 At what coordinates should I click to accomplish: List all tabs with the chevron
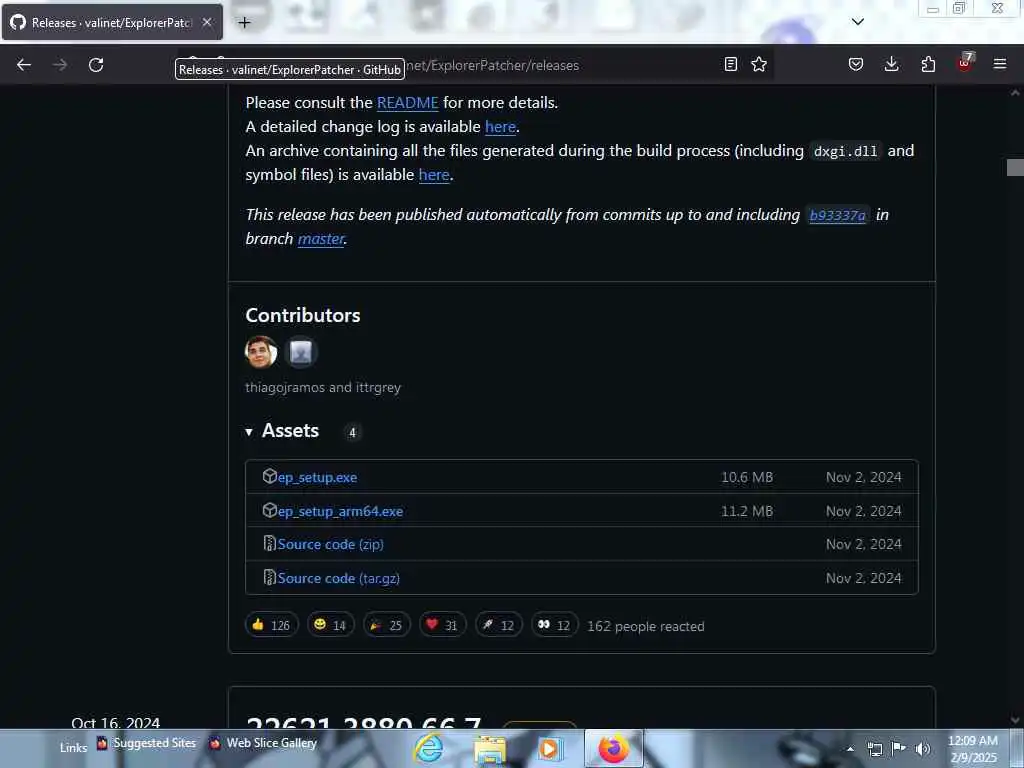[x=858, y=22]
